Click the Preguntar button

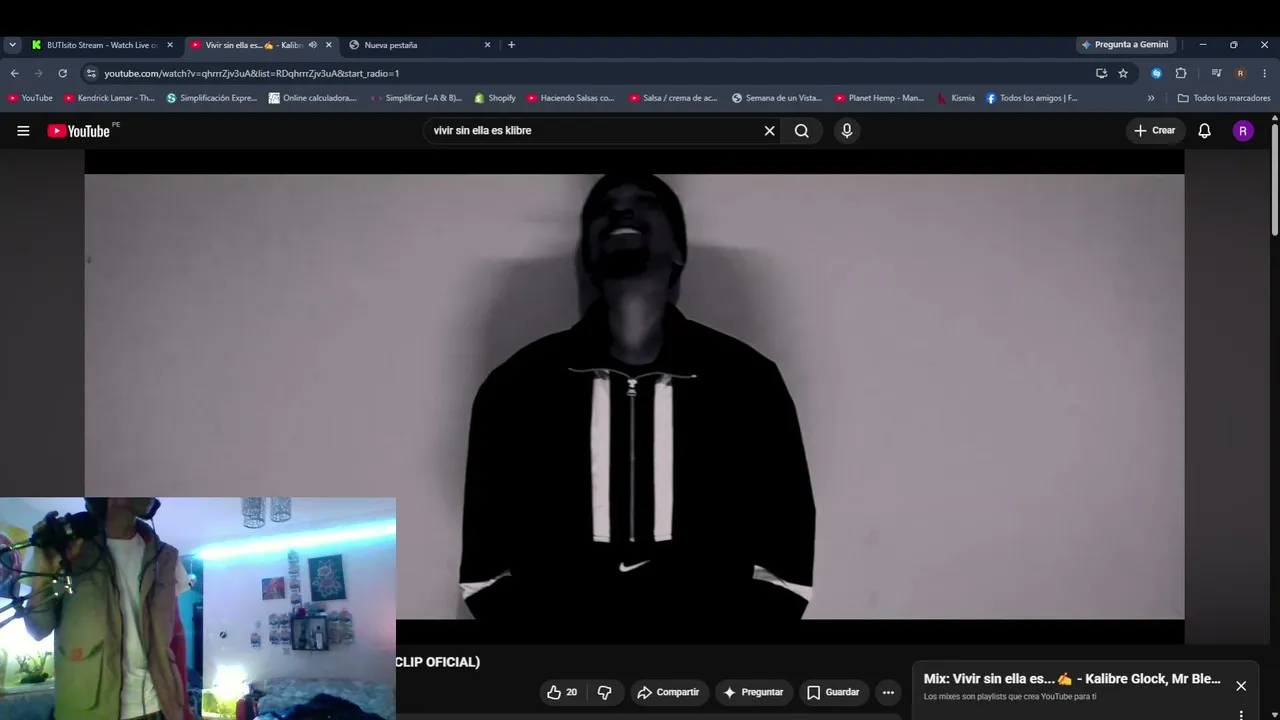[x=753, y=692]
